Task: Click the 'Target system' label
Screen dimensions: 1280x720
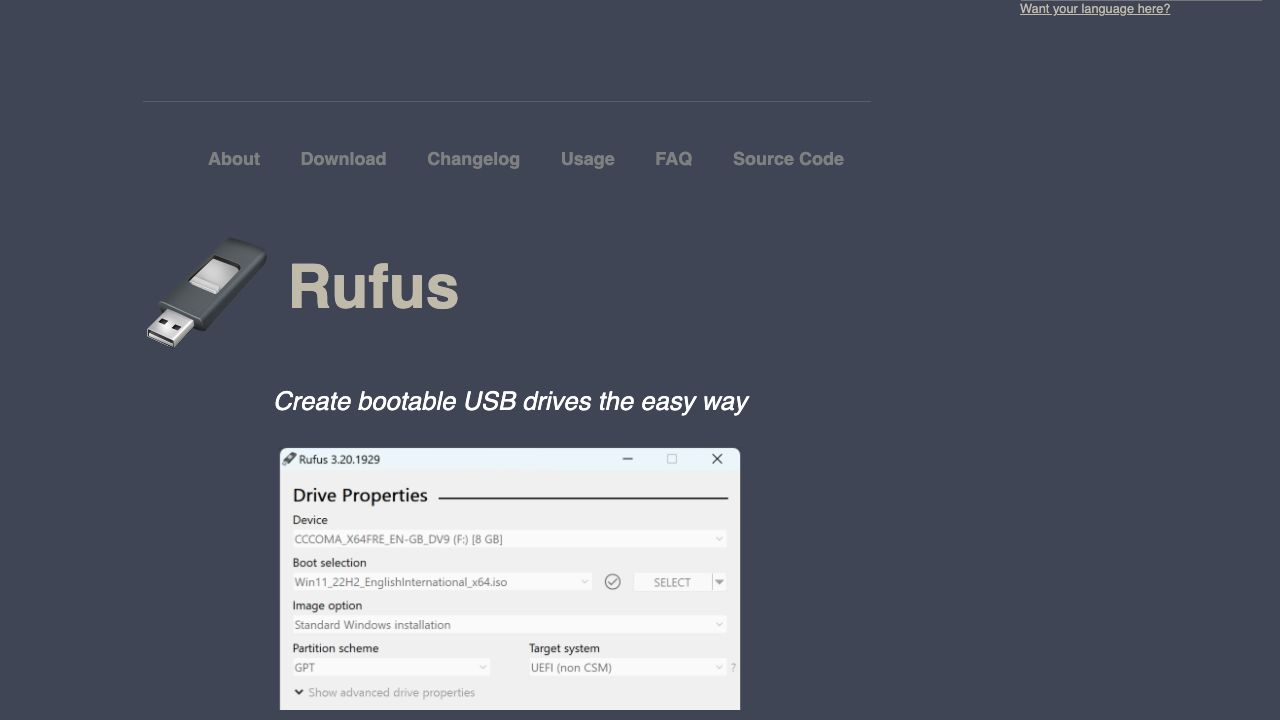Action: click(564, 648)
